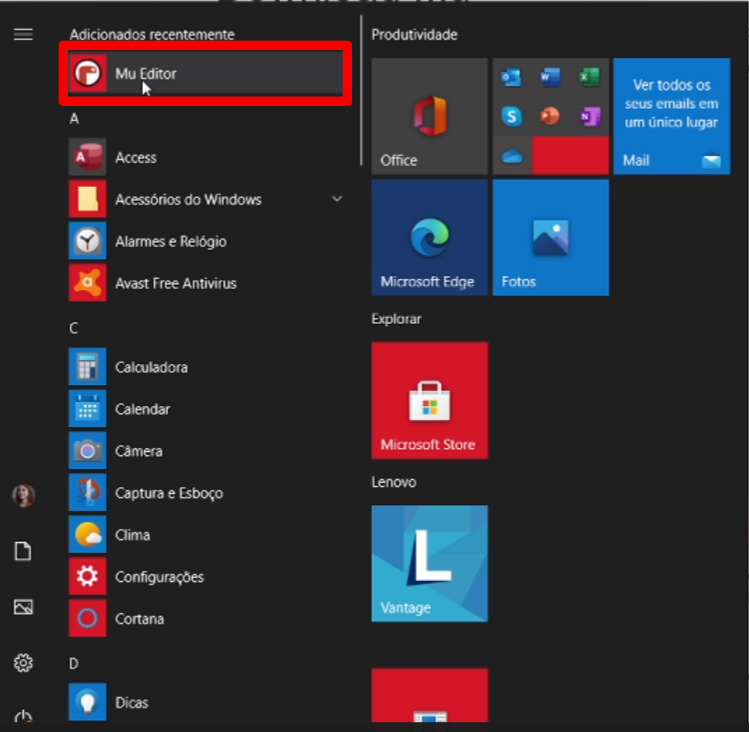Viewport: 749px width, 732px height.
Task: Open Excel in the Office folder tile
Action: (x=589, y=77)
